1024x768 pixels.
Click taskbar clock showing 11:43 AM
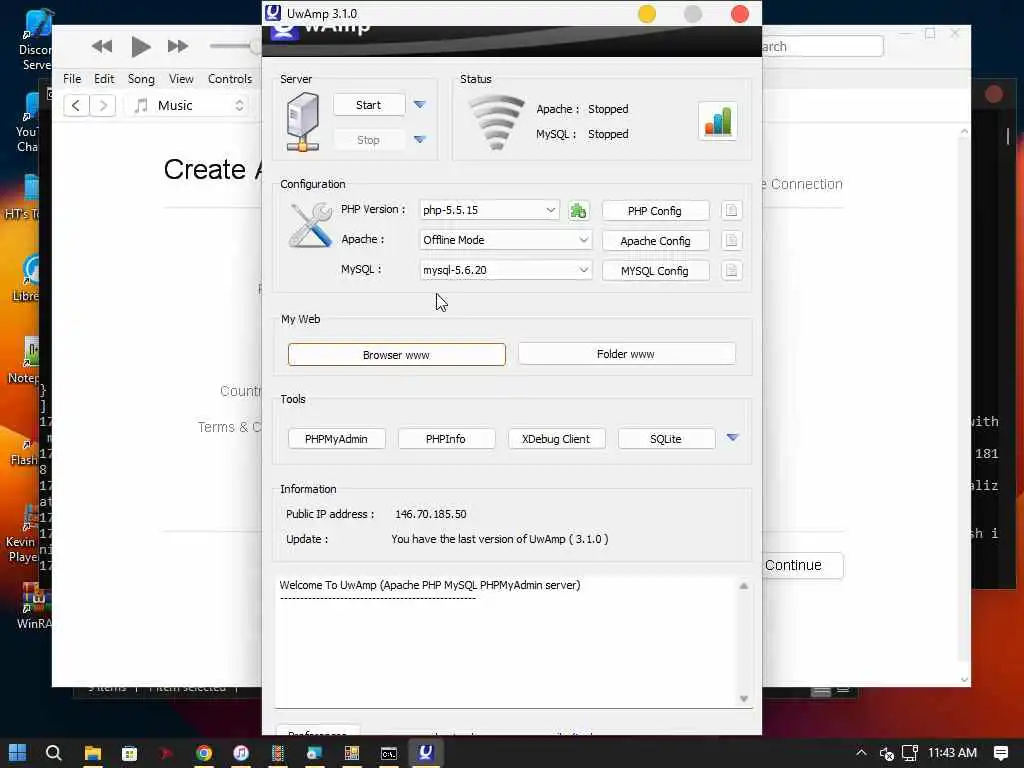coord(952,753)
